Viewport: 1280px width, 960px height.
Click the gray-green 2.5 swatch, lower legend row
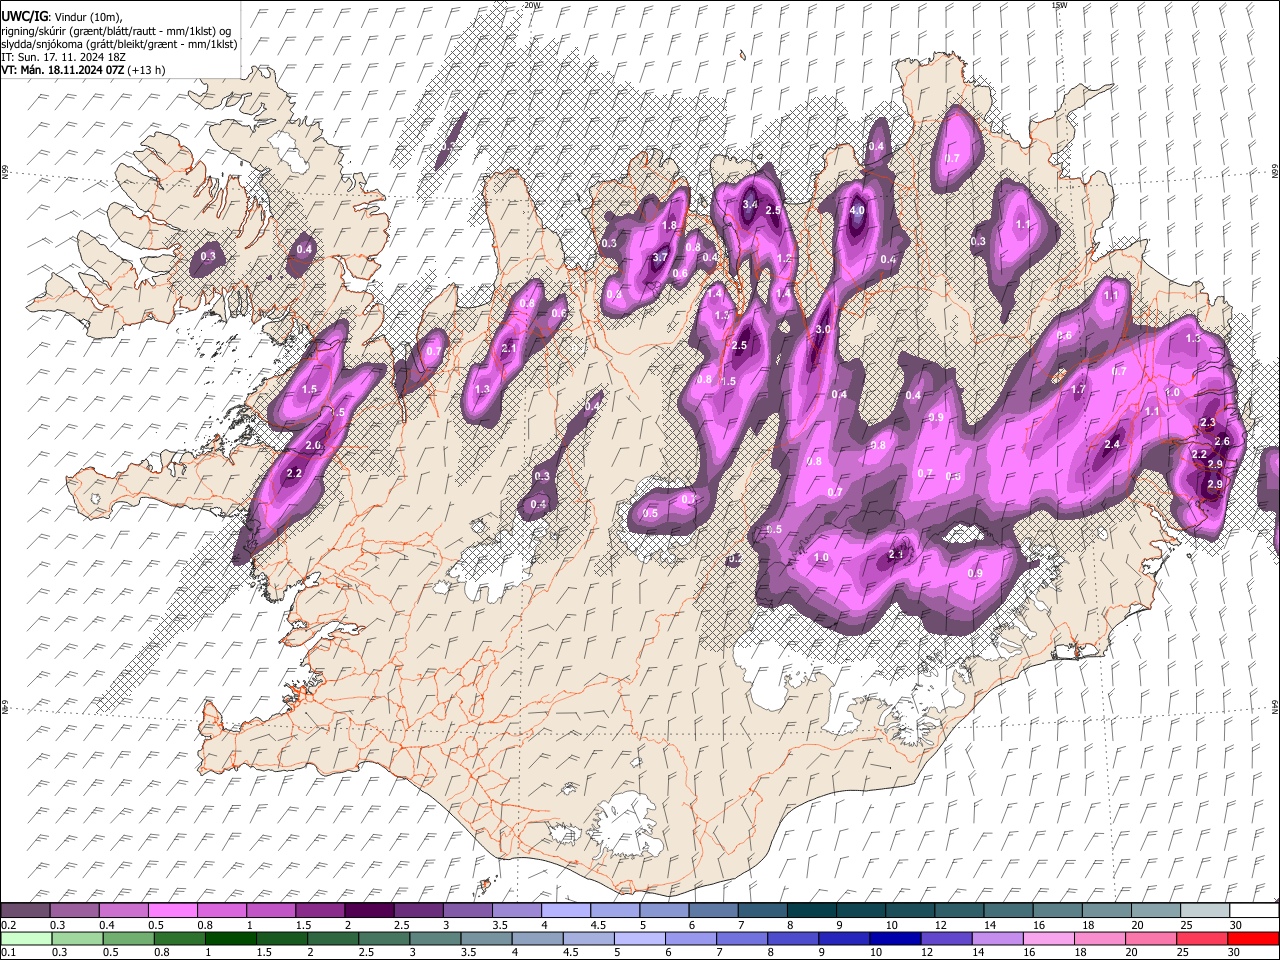[x=384, y=938]
